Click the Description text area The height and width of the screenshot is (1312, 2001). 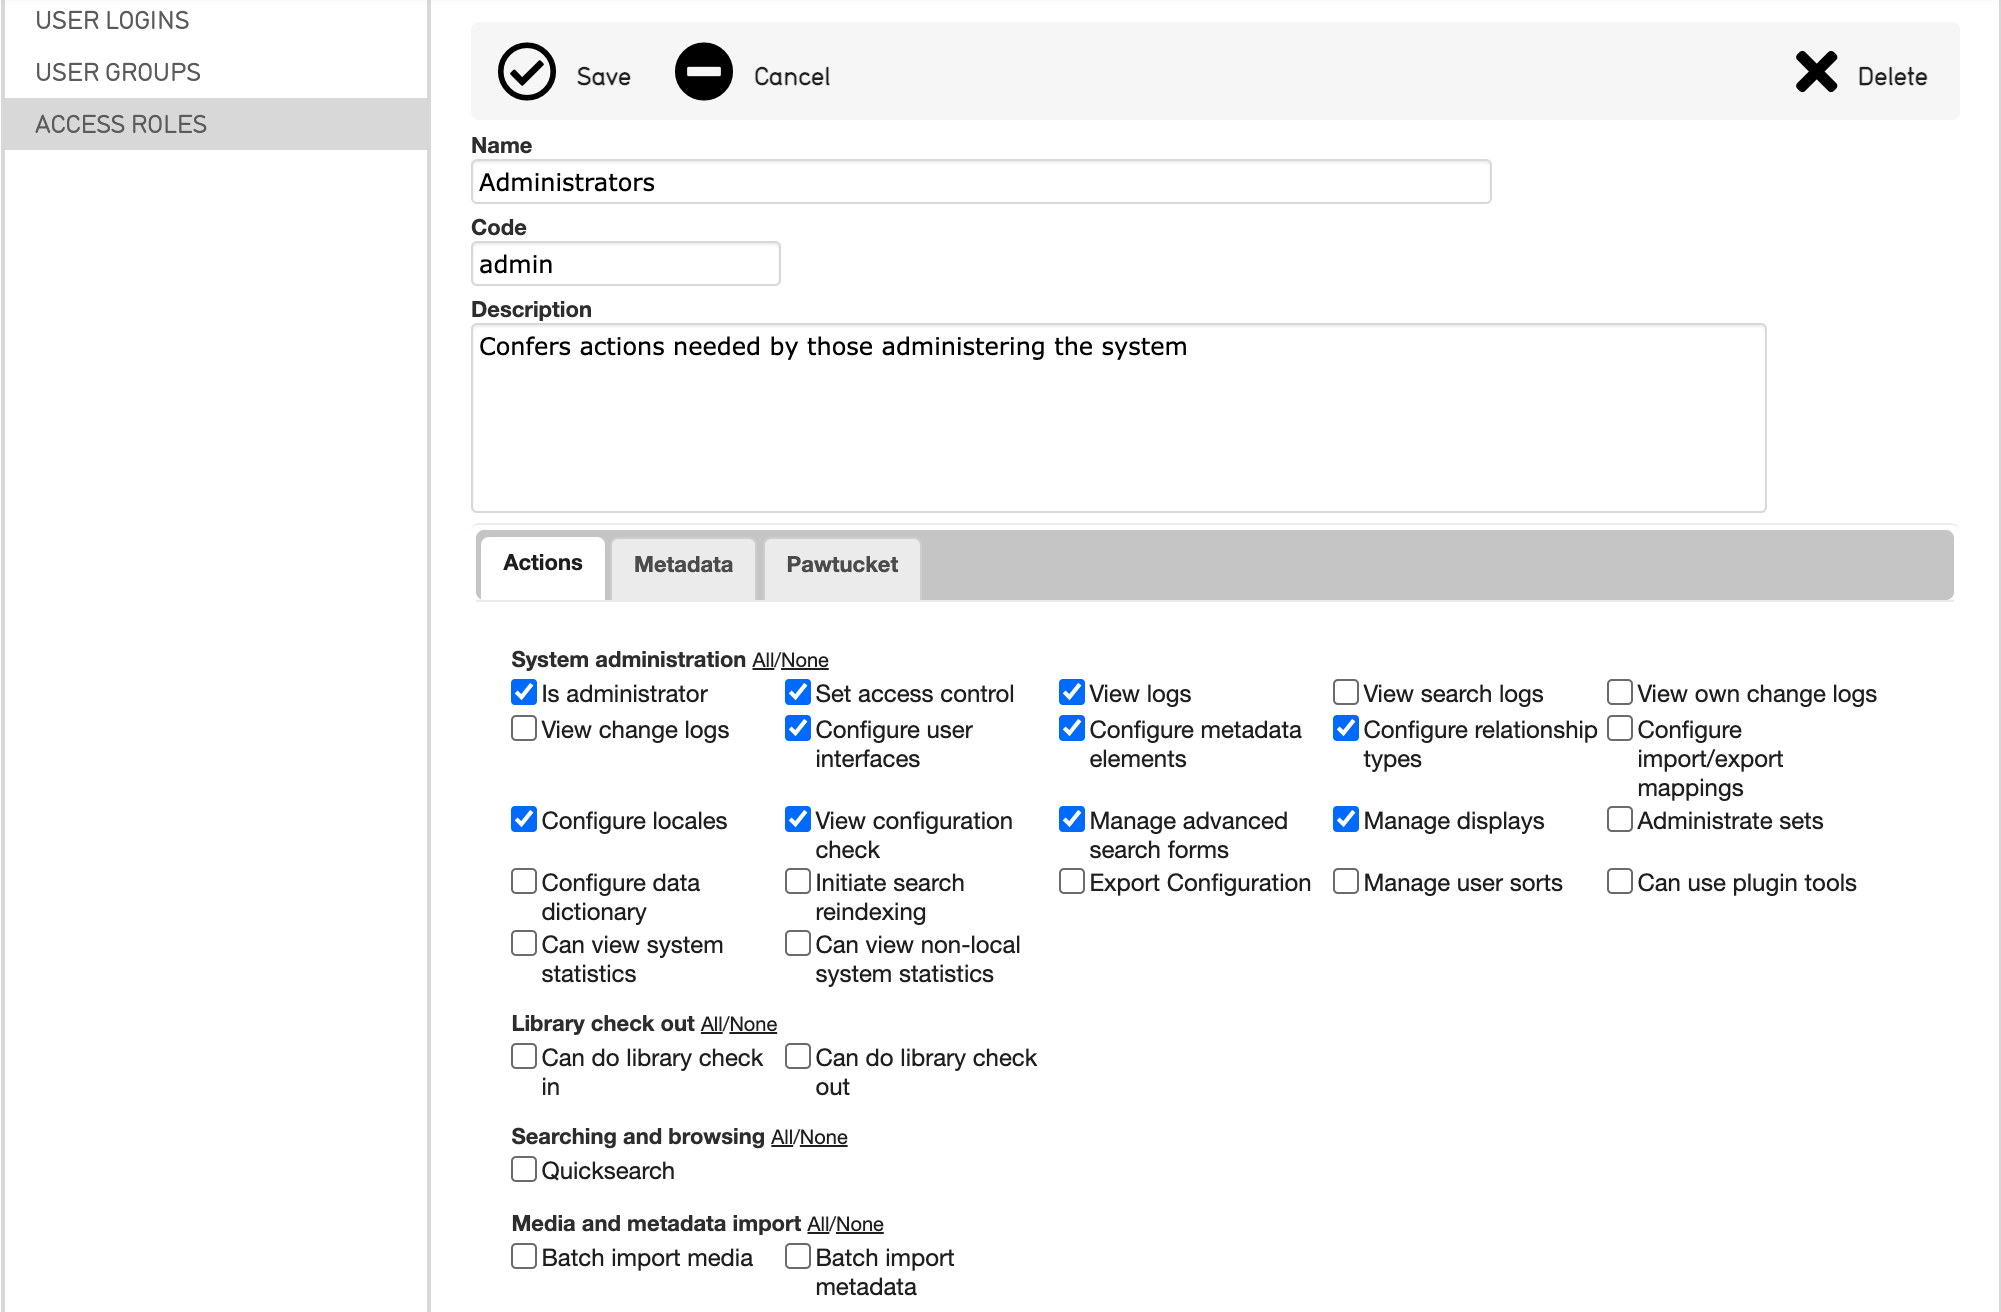point(1118,418)
